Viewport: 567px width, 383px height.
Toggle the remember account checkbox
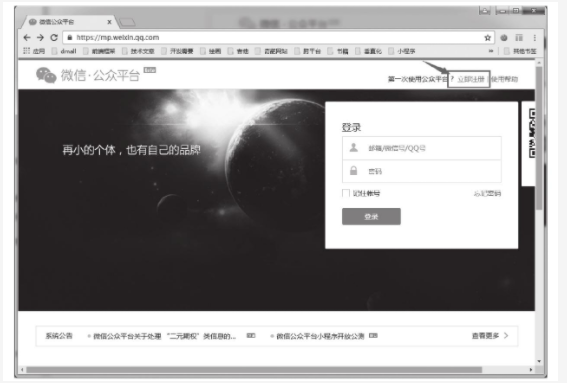[346, 193]
